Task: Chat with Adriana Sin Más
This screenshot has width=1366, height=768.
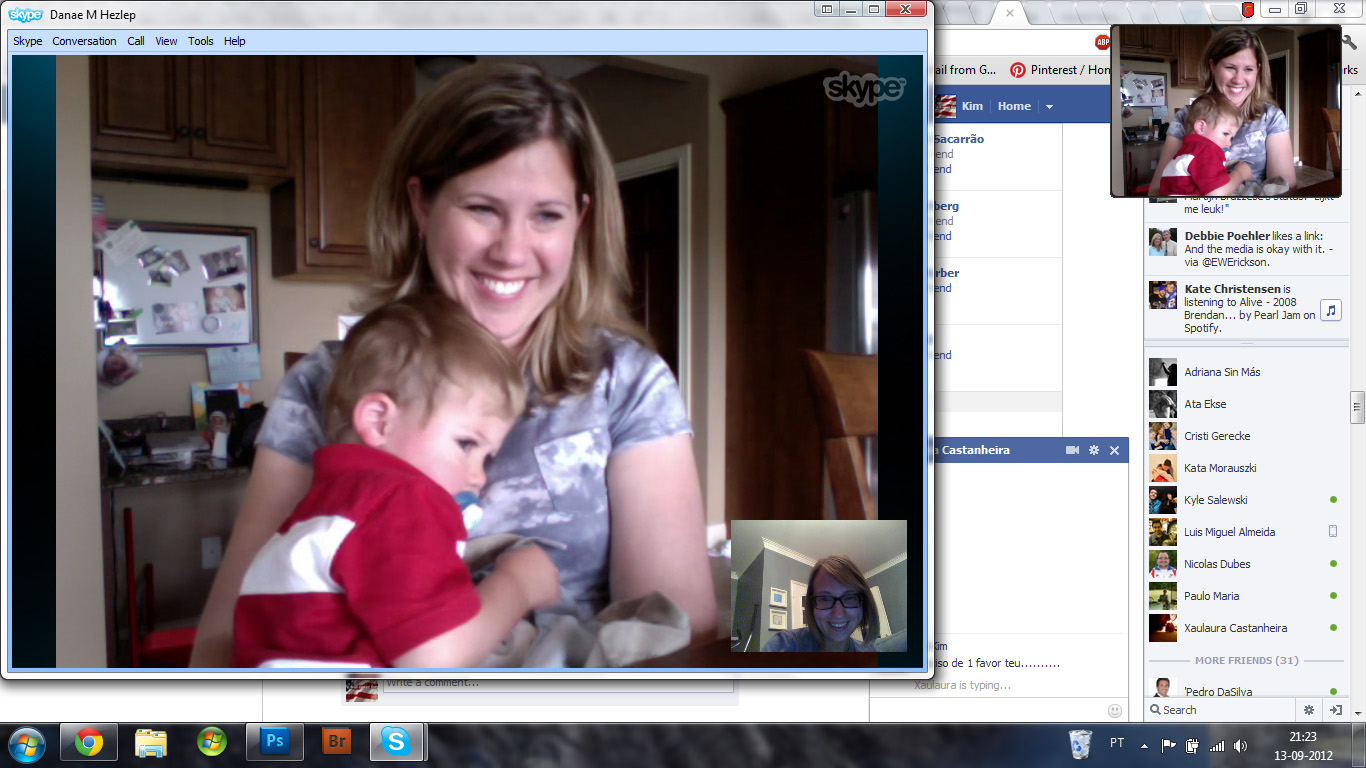Action: [1245, 372]
